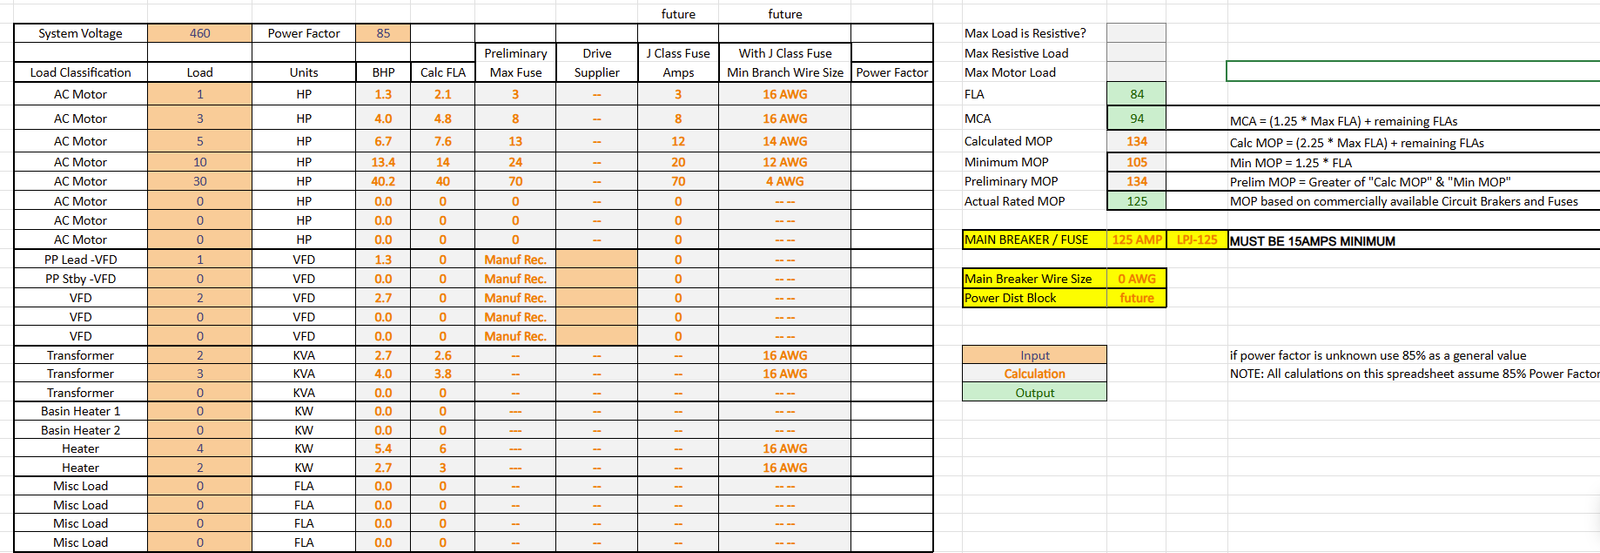The image size is (1600, 553).
Task: Click the Transformer Calc FLA value 2.6
Action: pyautogui.click(x=443, y=355)
